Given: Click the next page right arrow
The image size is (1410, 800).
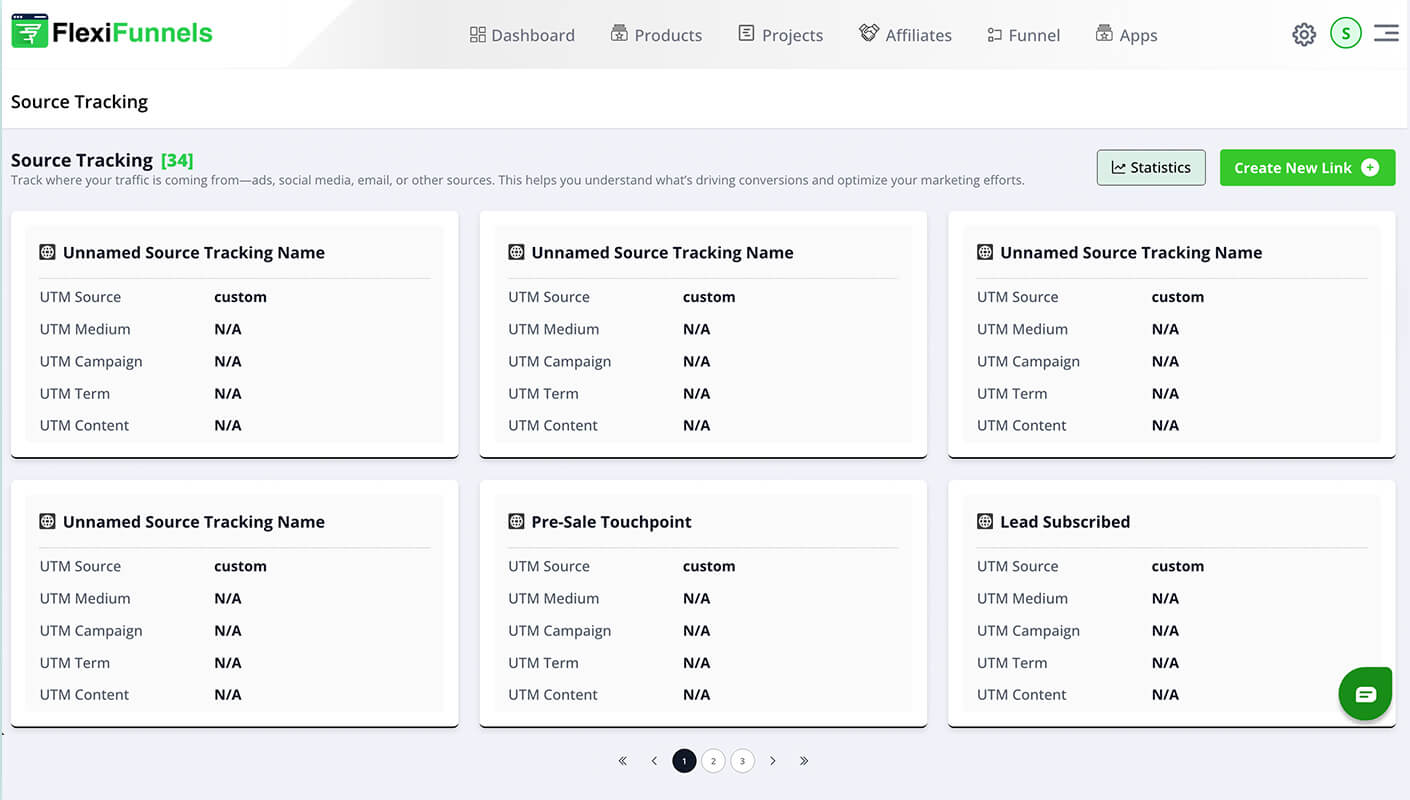Looking at the screenshot, I should pos(773,760).
